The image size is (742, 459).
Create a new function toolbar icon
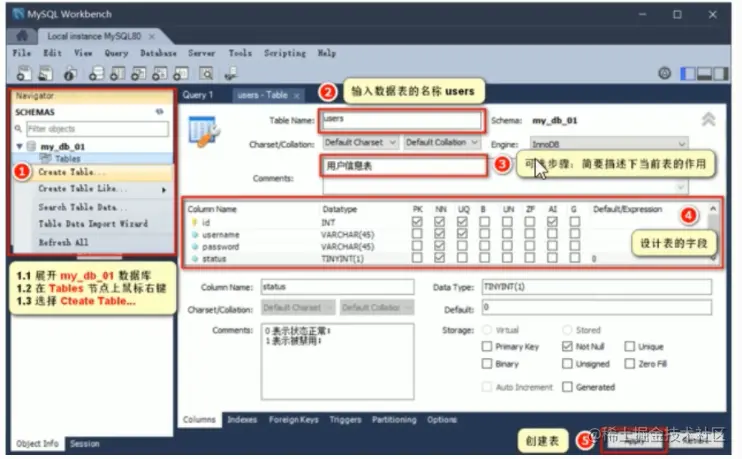[181, 73]
